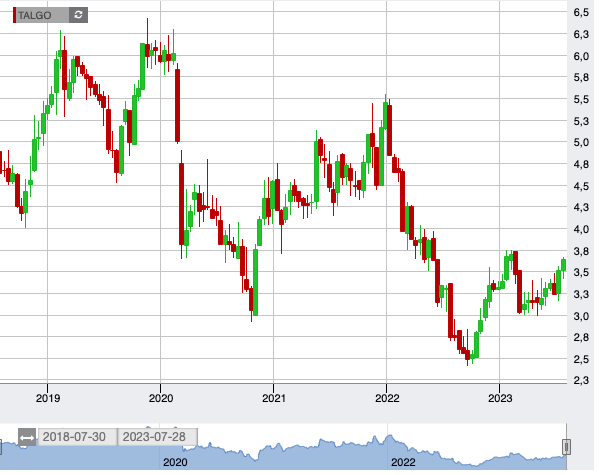Click the 2021 label on the x-axis
The width and height of the screenshot is (599, 475).
[274, 398]
